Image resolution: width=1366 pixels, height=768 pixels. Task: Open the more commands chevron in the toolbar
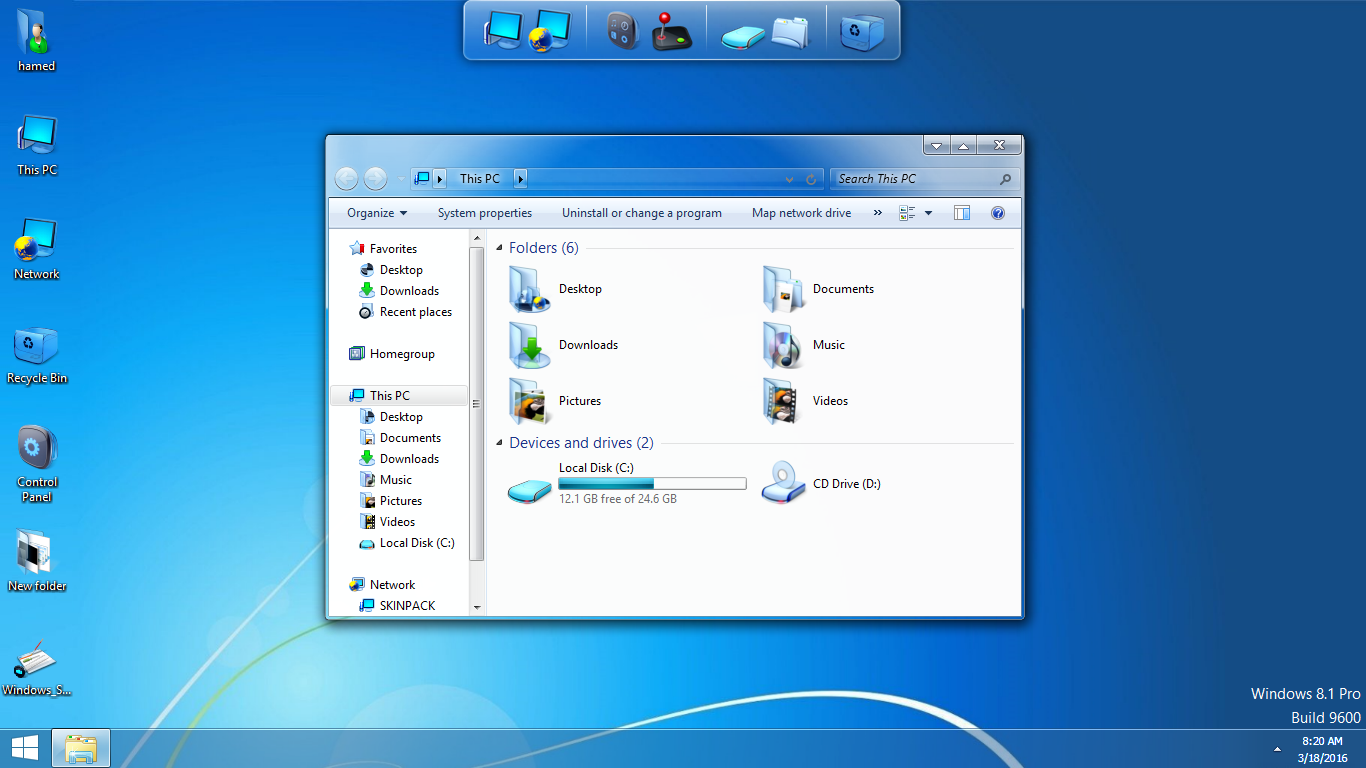877,212
